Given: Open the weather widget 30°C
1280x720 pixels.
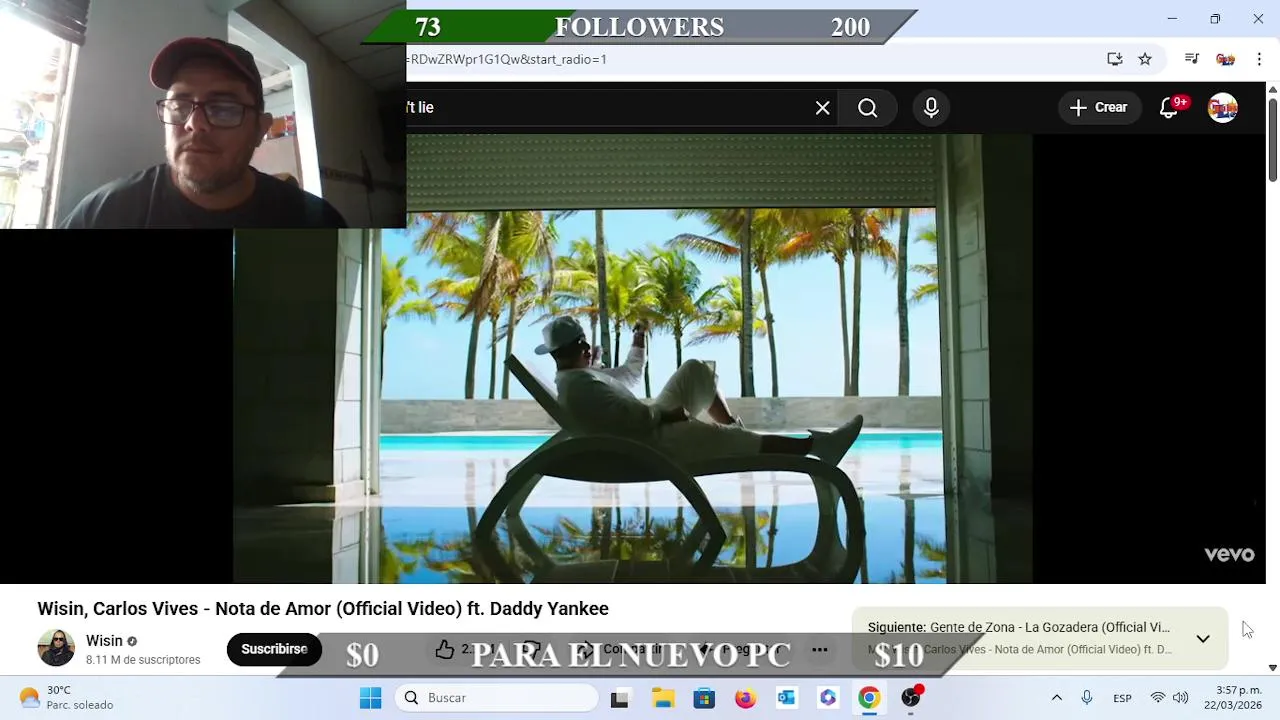Looking at the screenshot, I should pyautogui.click(x=68, y=698).
